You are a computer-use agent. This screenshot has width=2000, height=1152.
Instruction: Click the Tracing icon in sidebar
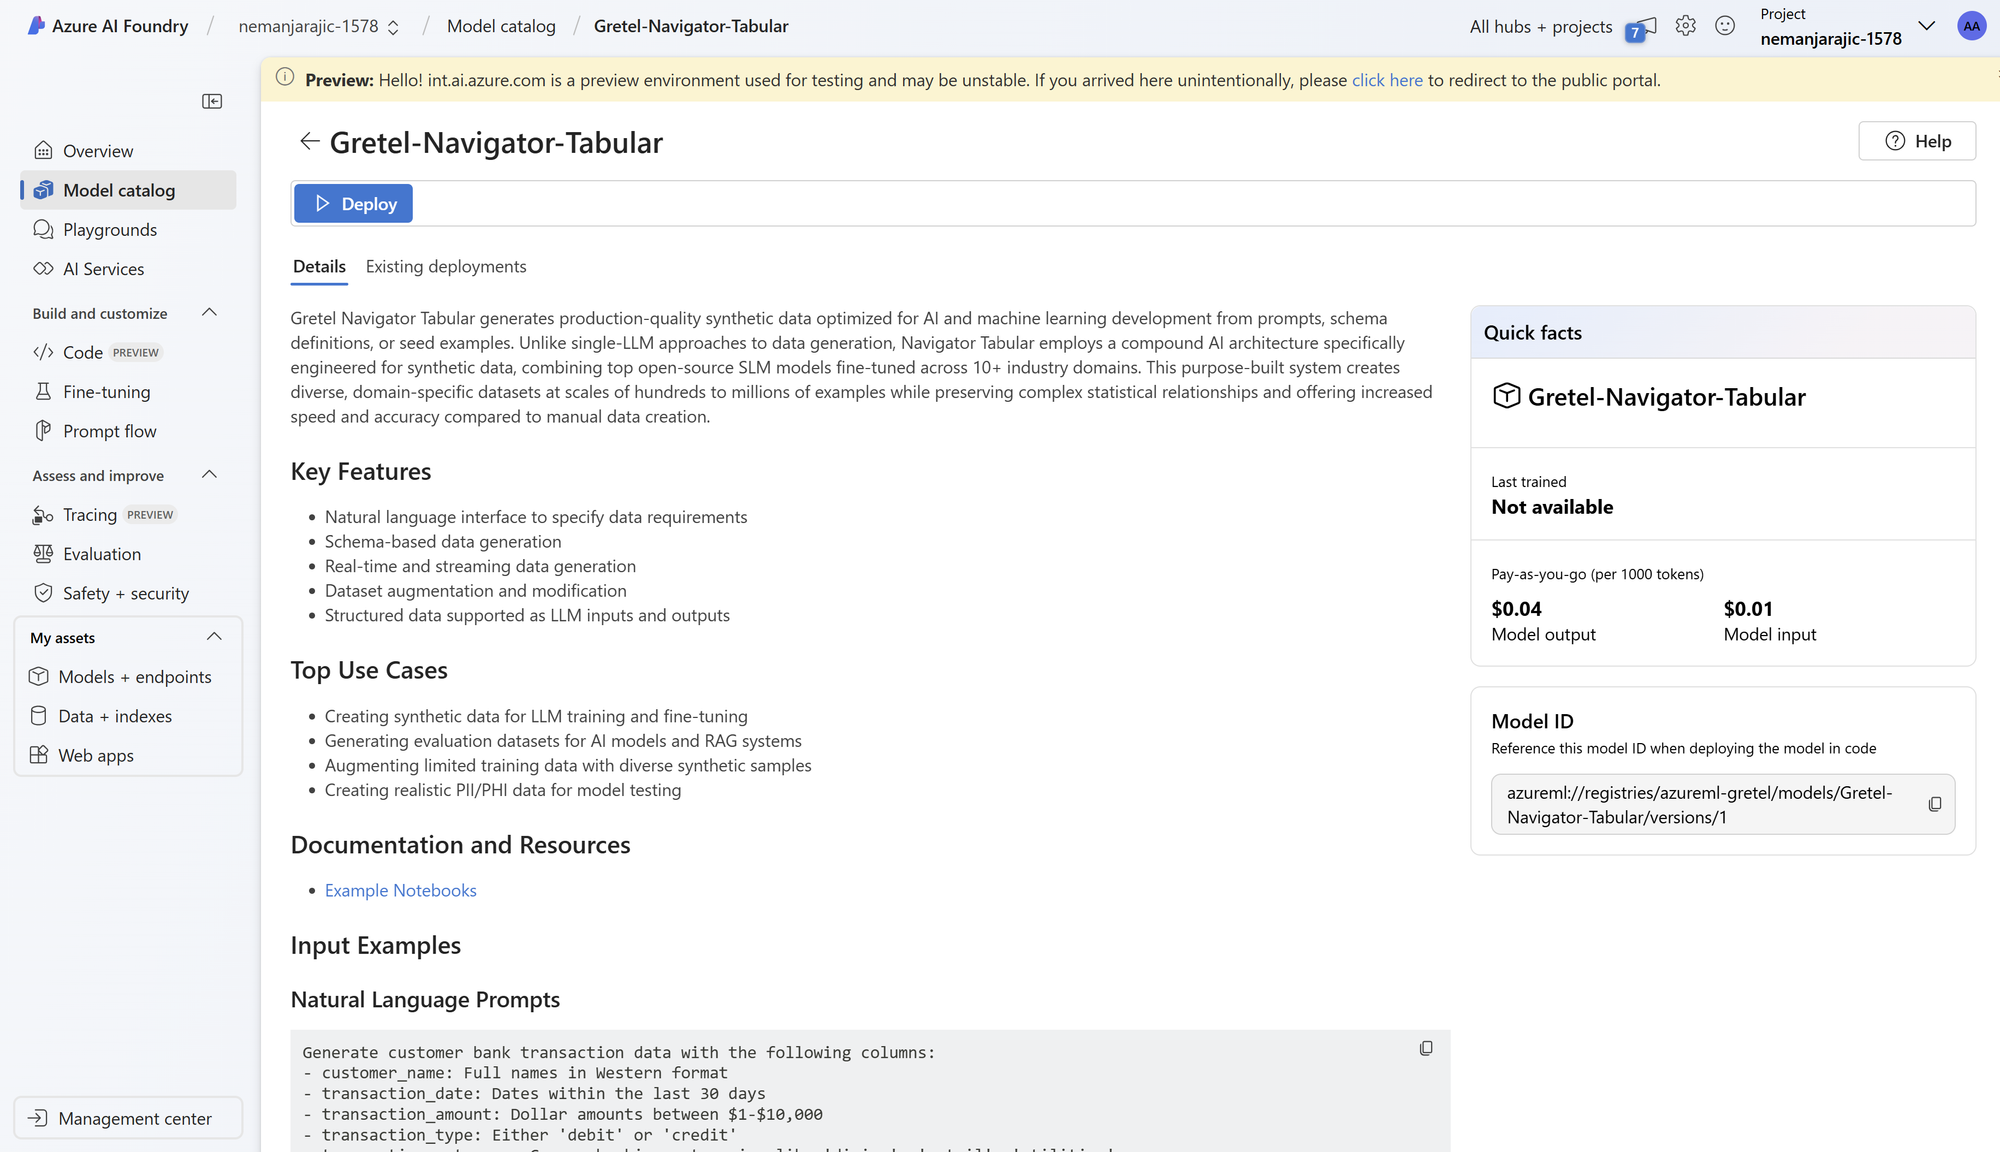pos(43,515)
